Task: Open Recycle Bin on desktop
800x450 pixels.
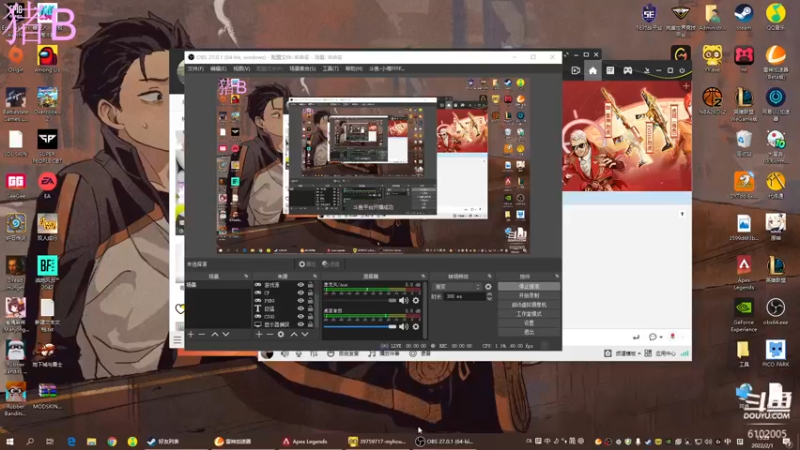Action: point(743,143)
